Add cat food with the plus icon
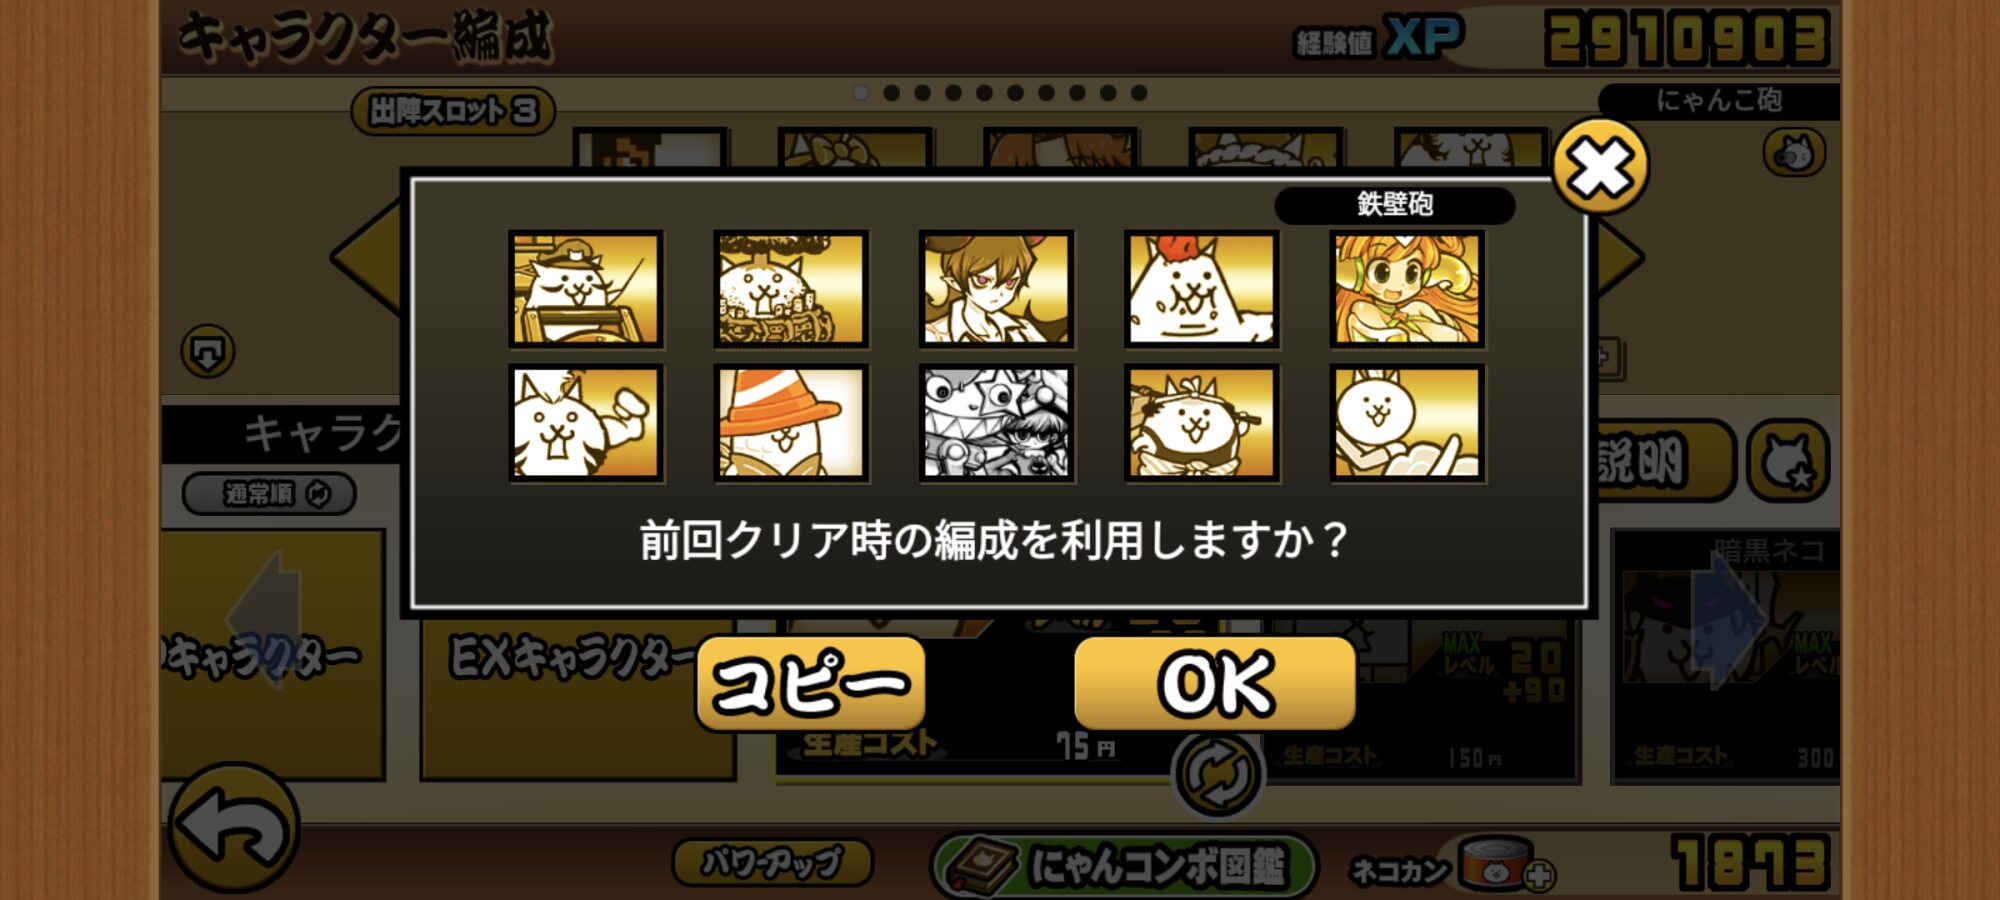 point(1539,876)
